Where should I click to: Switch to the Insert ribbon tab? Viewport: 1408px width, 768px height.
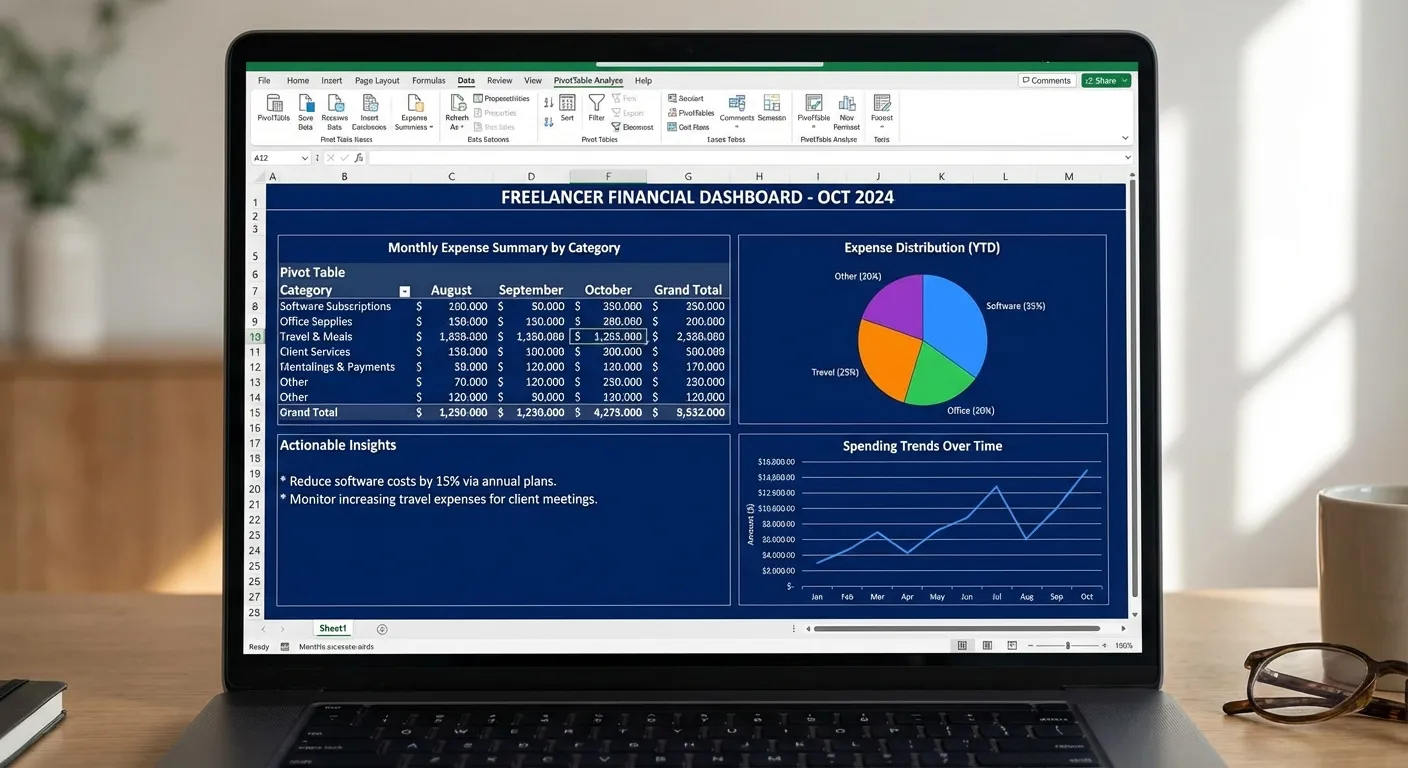click(x=332, y=81)
